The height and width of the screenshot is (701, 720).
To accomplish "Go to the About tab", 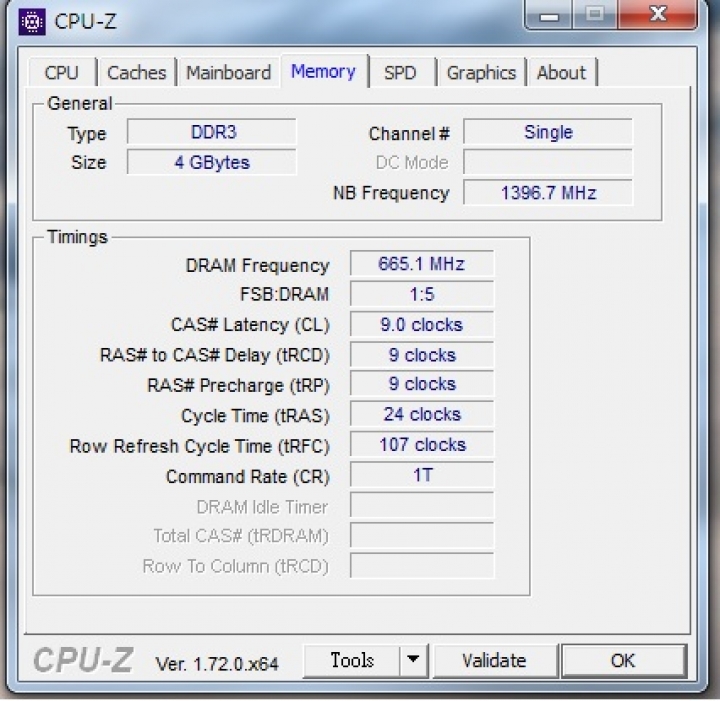I will click(561, 73).
